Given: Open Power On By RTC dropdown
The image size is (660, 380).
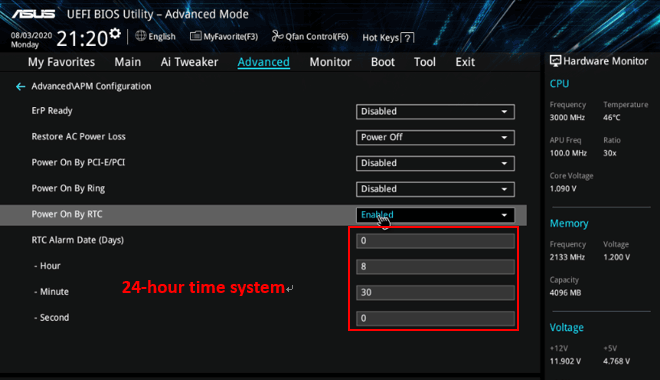Looking at the screenshot, I should click(x=435, y=215).
